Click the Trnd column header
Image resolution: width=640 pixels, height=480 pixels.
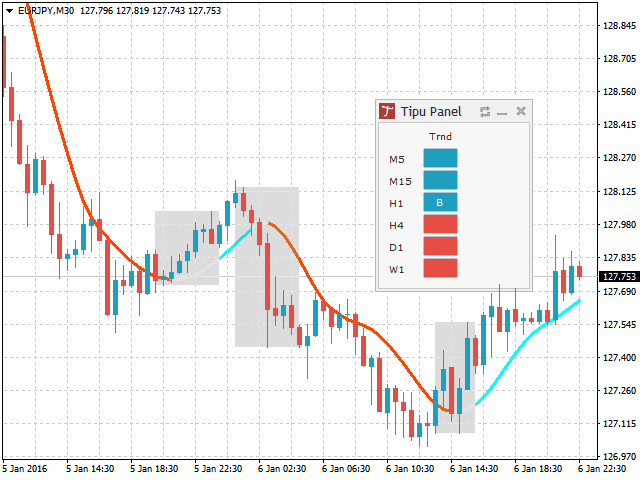pos(440,136)
